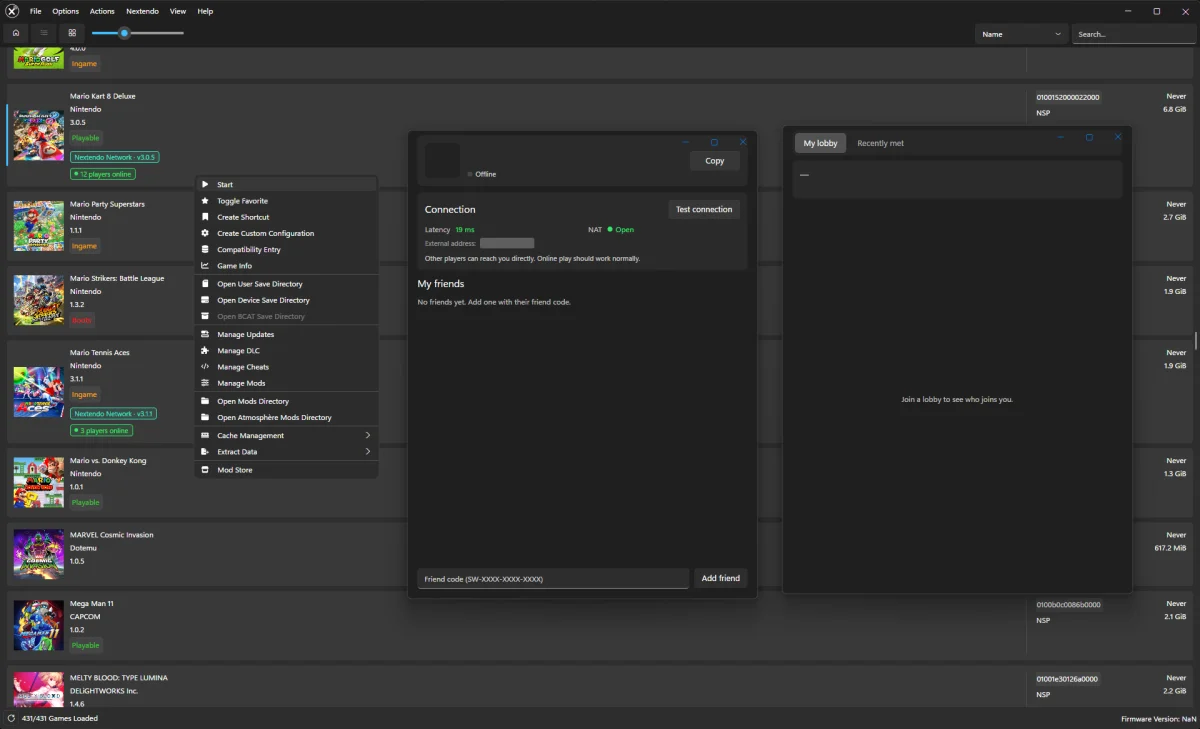This screenshot has height=729, width=1200.
Task: Select Mario Strikers Battle League cover thumbnail
Action: (39, 299)
